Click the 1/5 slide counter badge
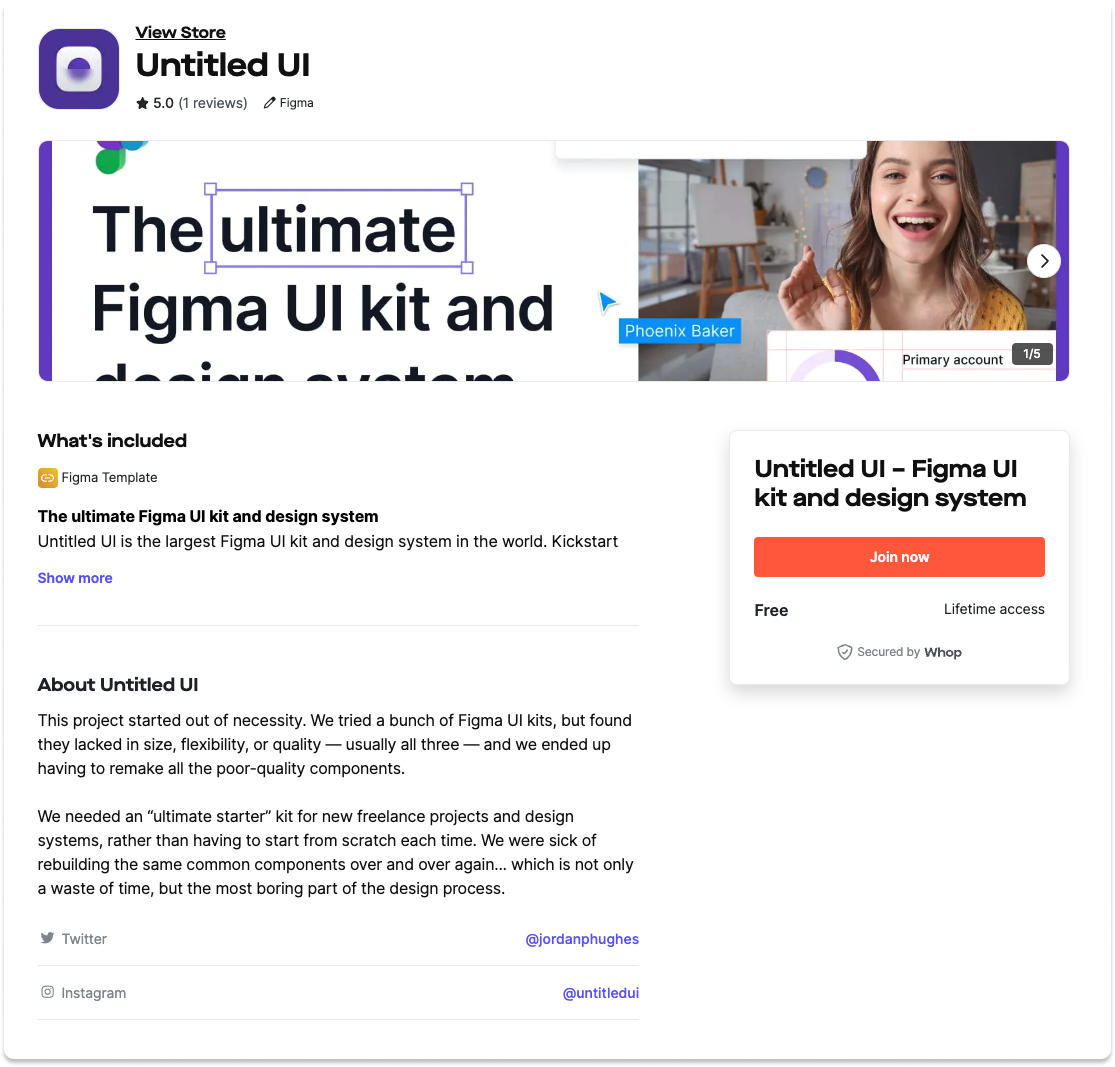This screenshot has width=1115, height=1067. (1032, 354)
